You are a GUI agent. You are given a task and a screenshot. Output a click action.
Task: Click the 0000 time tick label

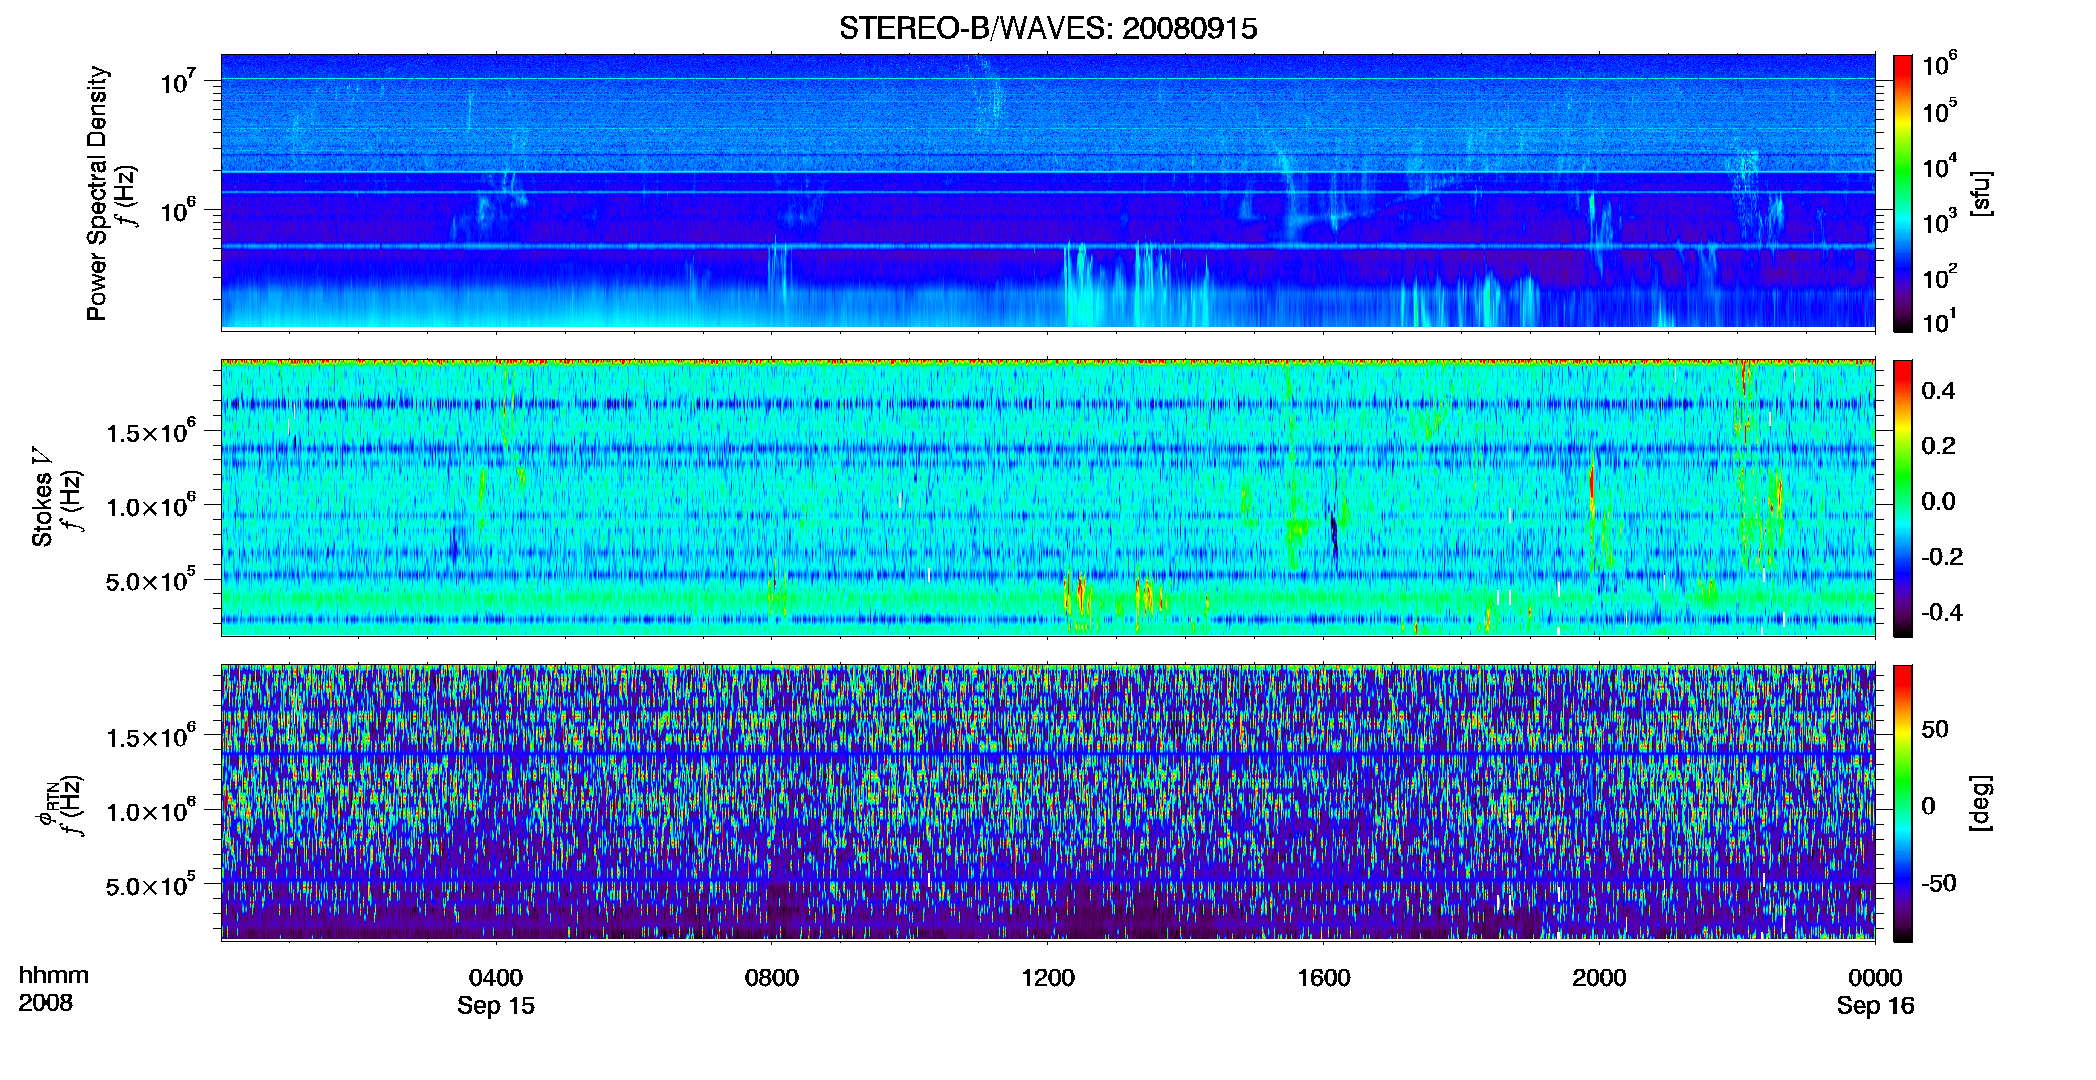(x=1875, y=978)
